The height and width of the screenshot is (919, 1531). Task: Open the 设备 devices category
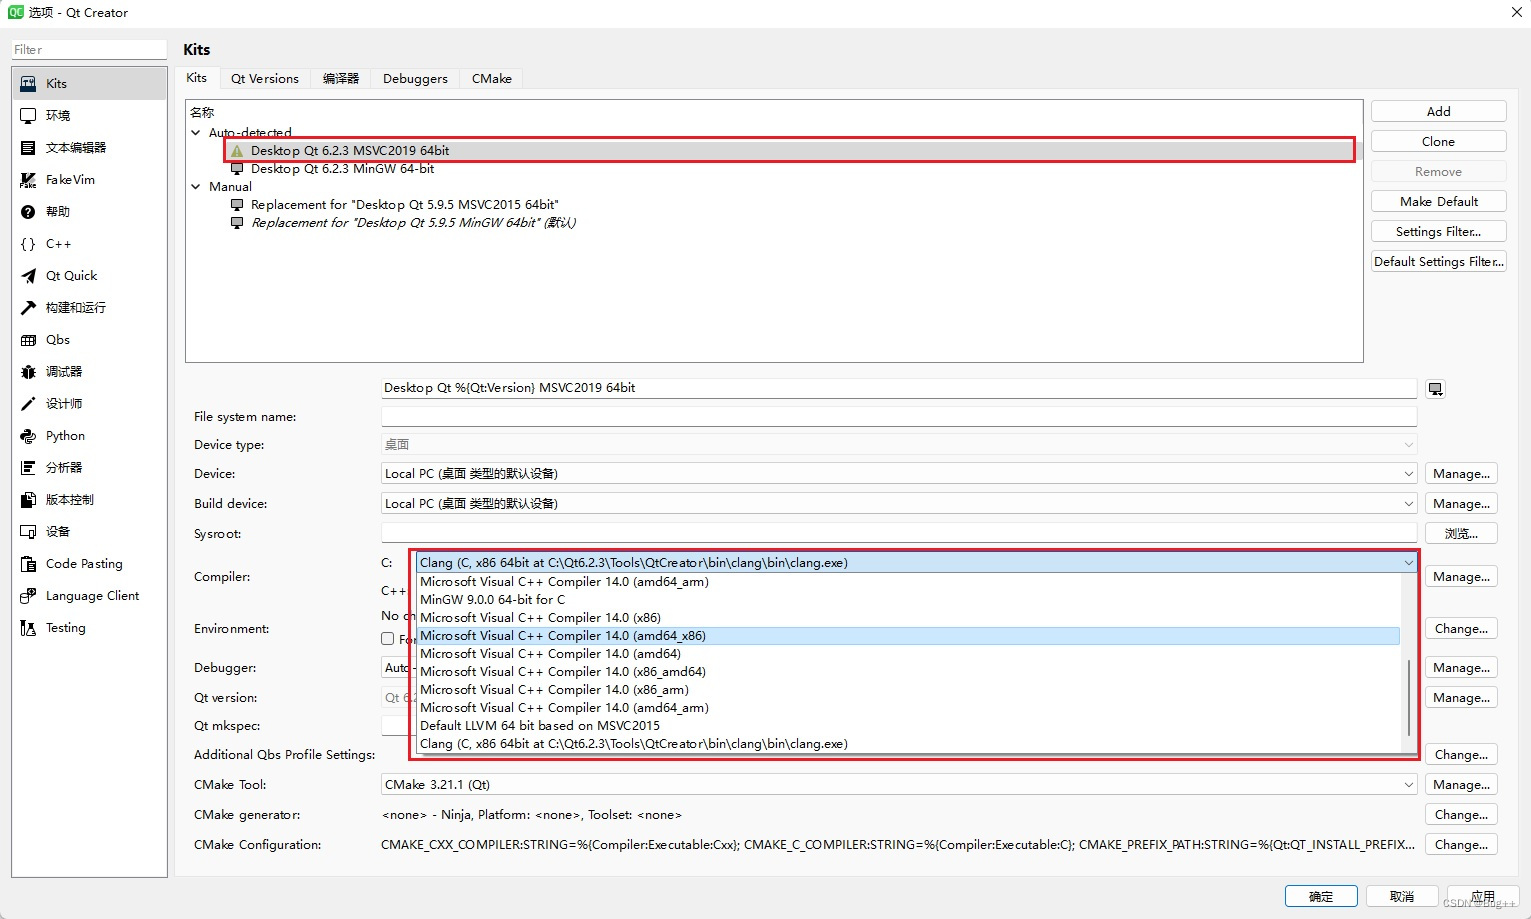[89, 531]
